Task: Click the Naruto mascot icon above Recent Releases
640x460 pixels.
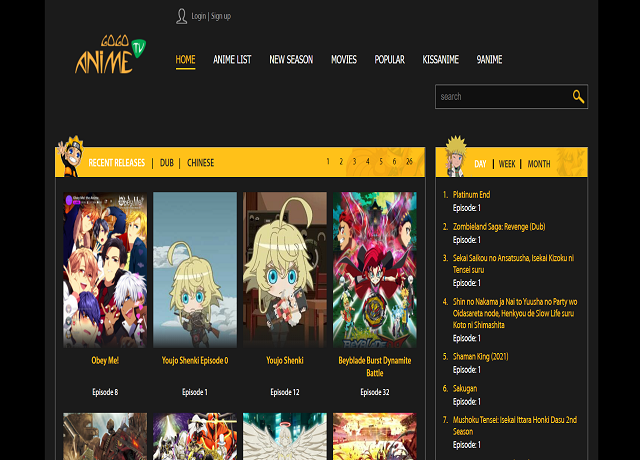Action: click(71, 152)
